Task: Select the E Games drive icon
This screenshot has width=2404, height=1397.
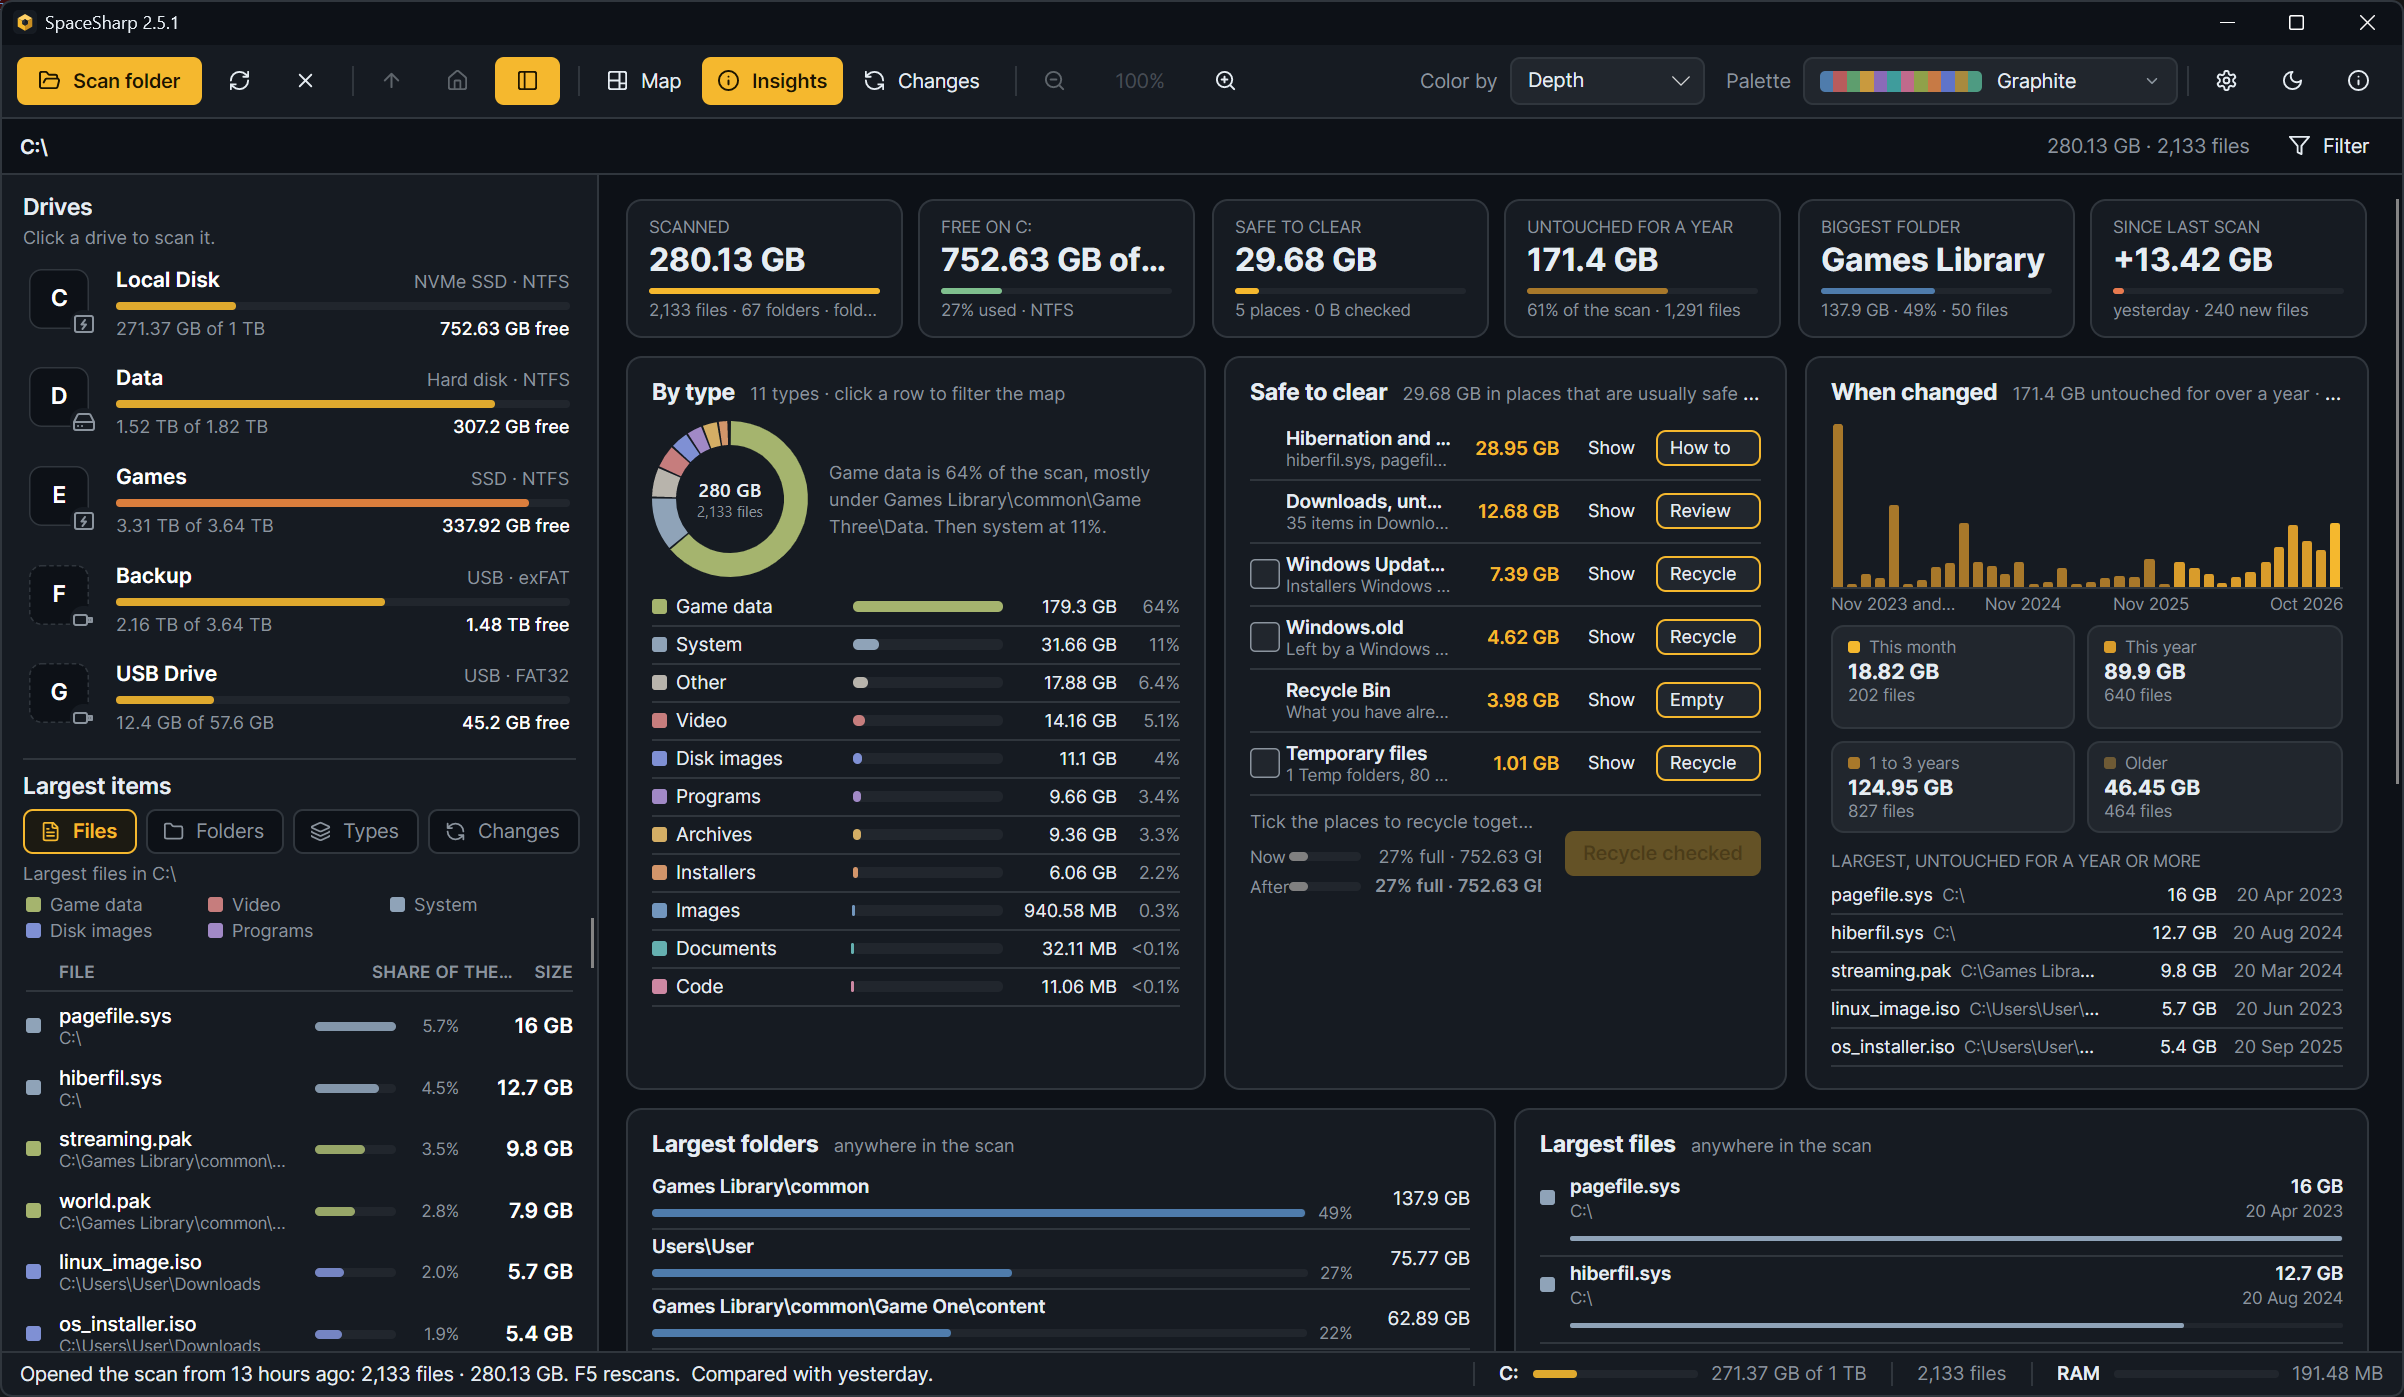Action: (x=60, y=495)
